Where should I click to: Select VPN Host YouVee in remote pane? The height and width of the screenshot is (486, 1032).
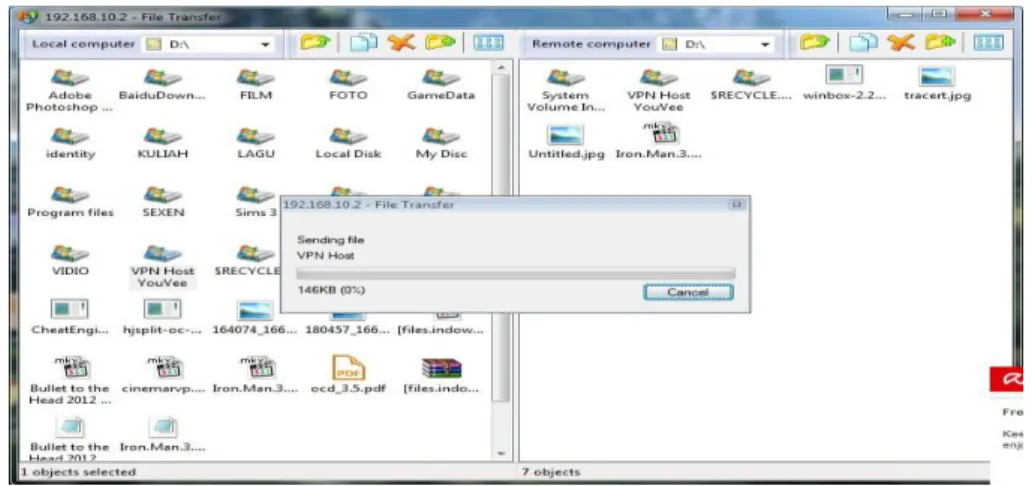point(659,91)
